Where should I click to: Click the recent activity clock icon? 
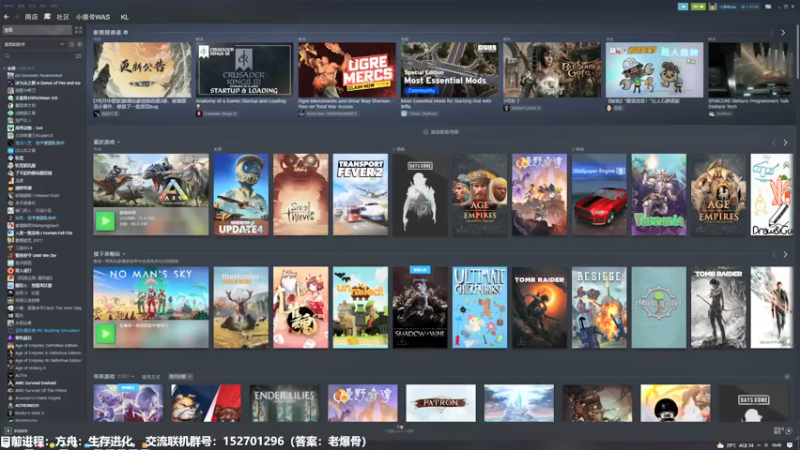[71, 44]
